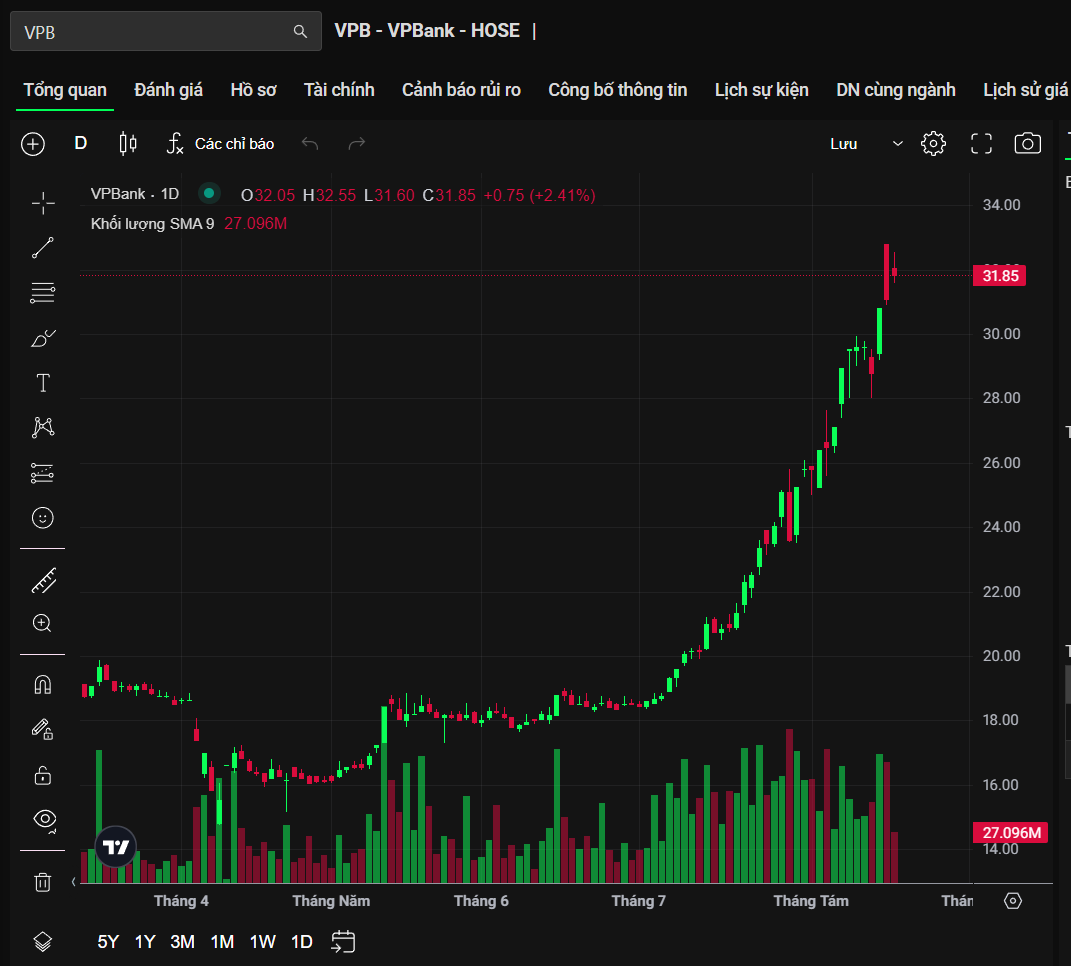The width and height of the screenshot is (1071, 966).
Task: Toggle magnet mode for drawings
Action: pyautogui.click(x=43, y=684)
